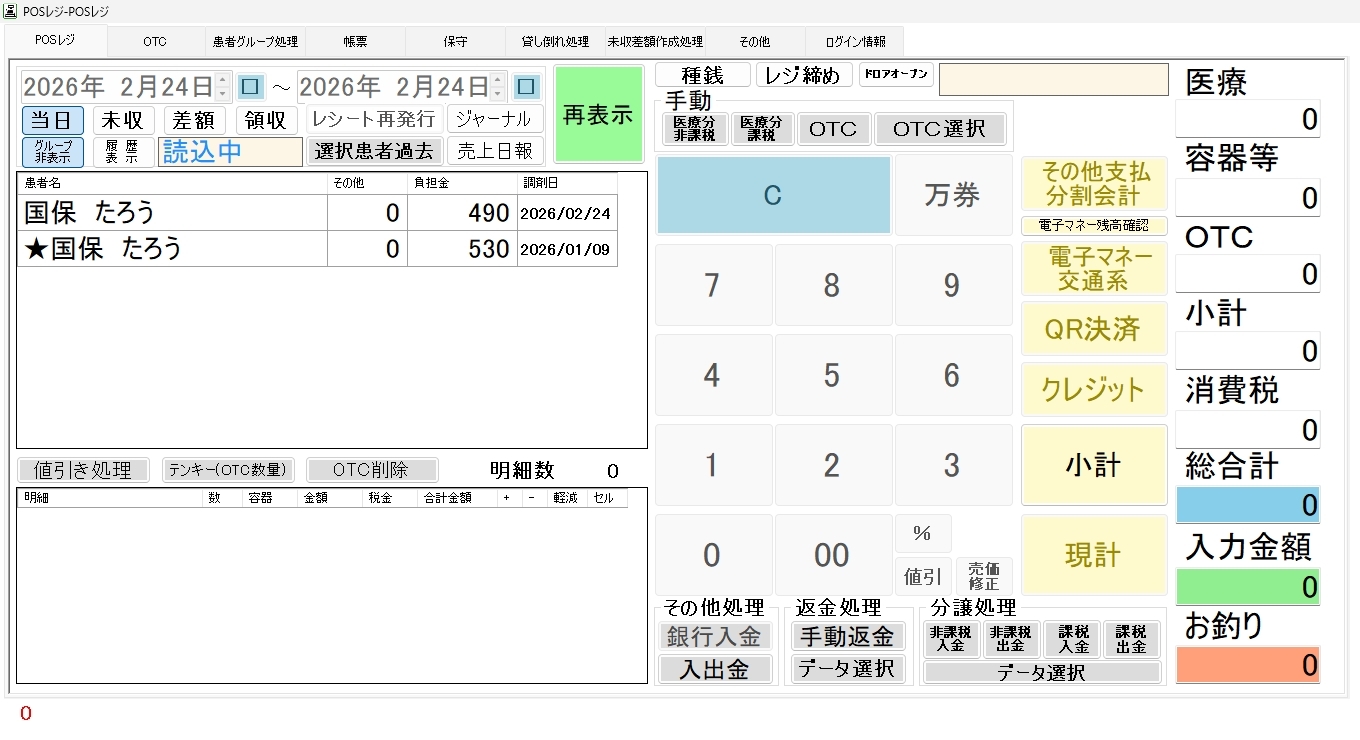
Task: Open the end date calendar picker
Action: 526,87
